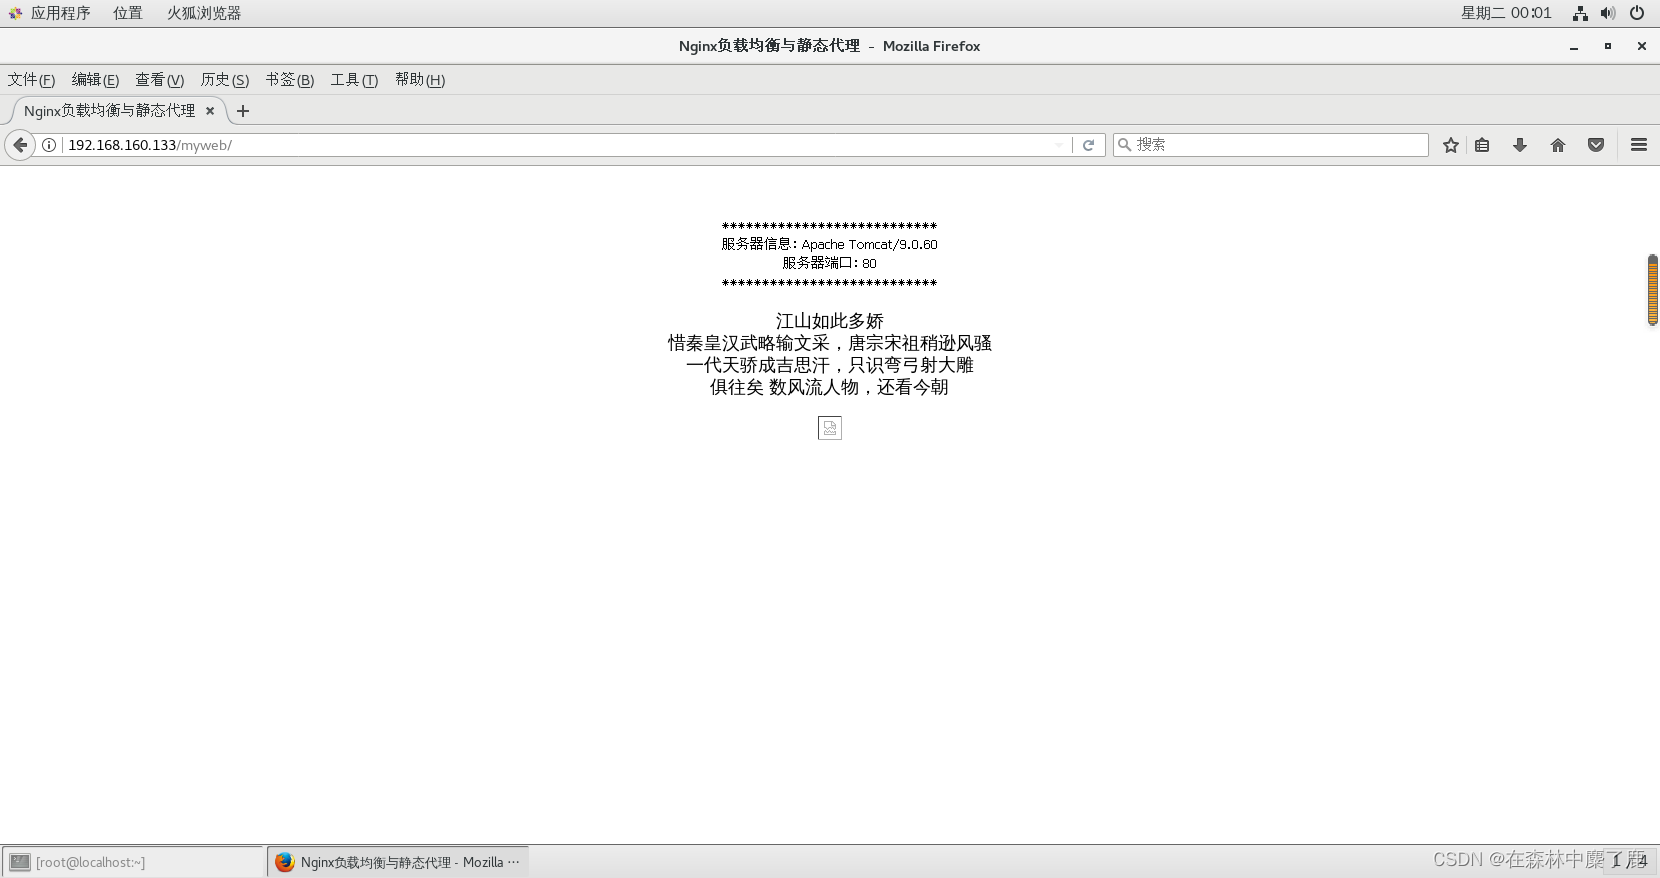Show bookmarks list icon

[1482, 145]
